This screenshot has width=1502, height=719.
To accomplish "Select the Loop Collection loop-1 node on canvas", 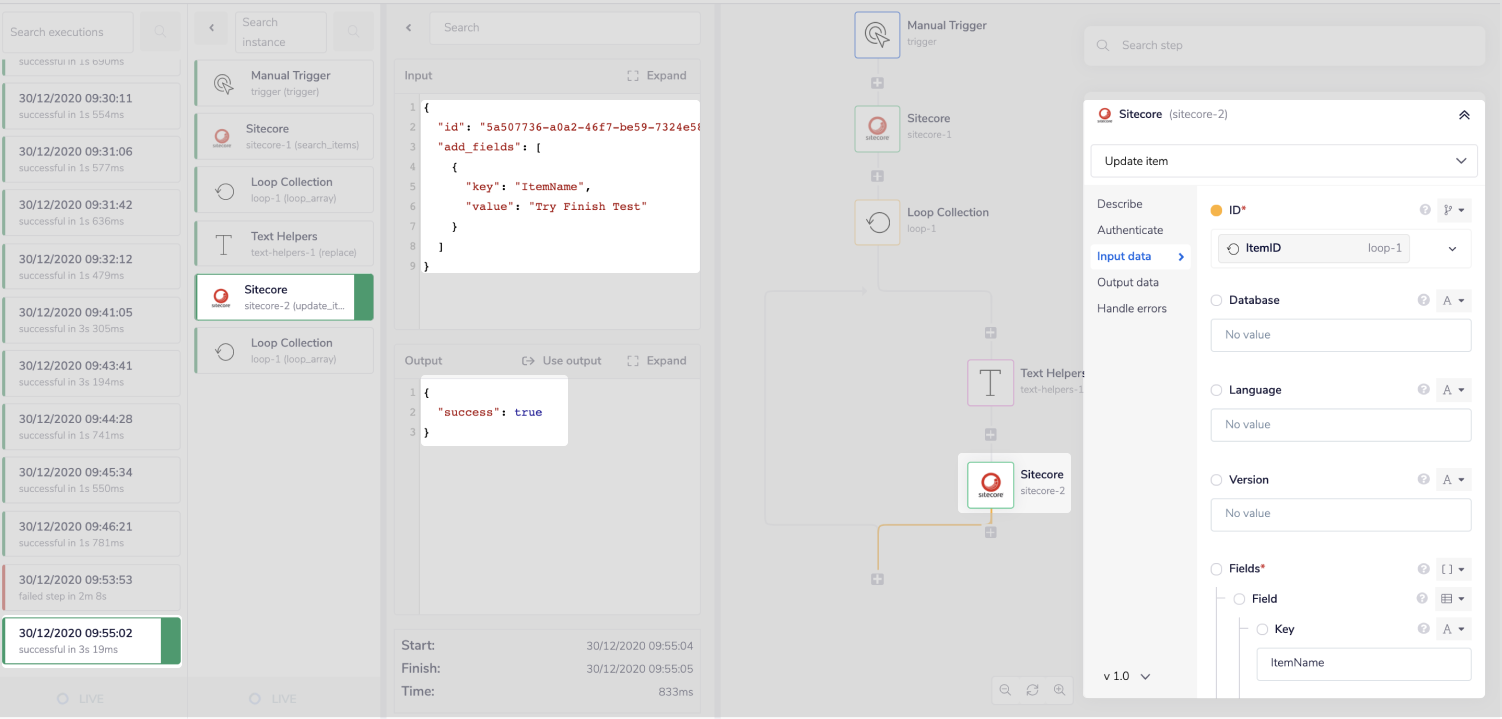I will (877, 221).
